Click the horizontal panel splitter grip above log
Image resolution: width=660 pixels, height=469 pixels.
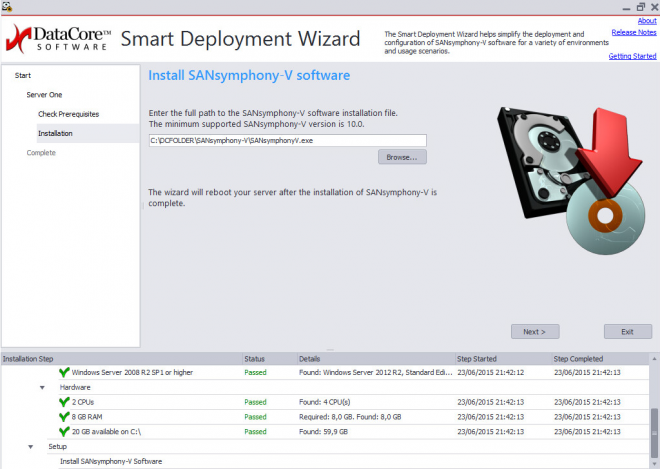pyautogui.click(x=330, y=350)
